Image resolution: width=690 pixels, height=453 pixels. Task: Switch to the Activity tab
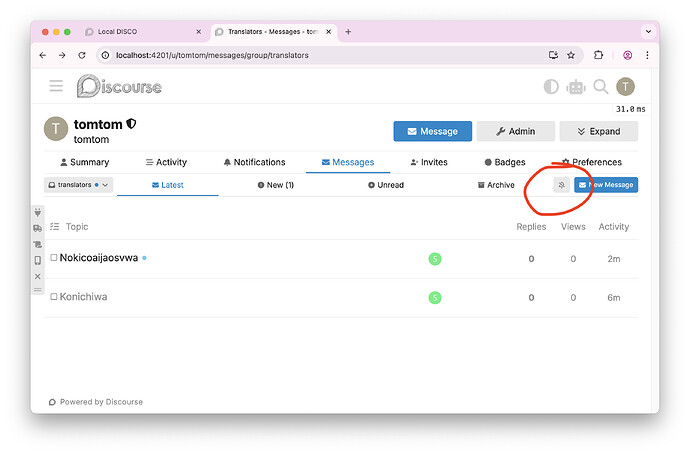(x=166, y=162)
